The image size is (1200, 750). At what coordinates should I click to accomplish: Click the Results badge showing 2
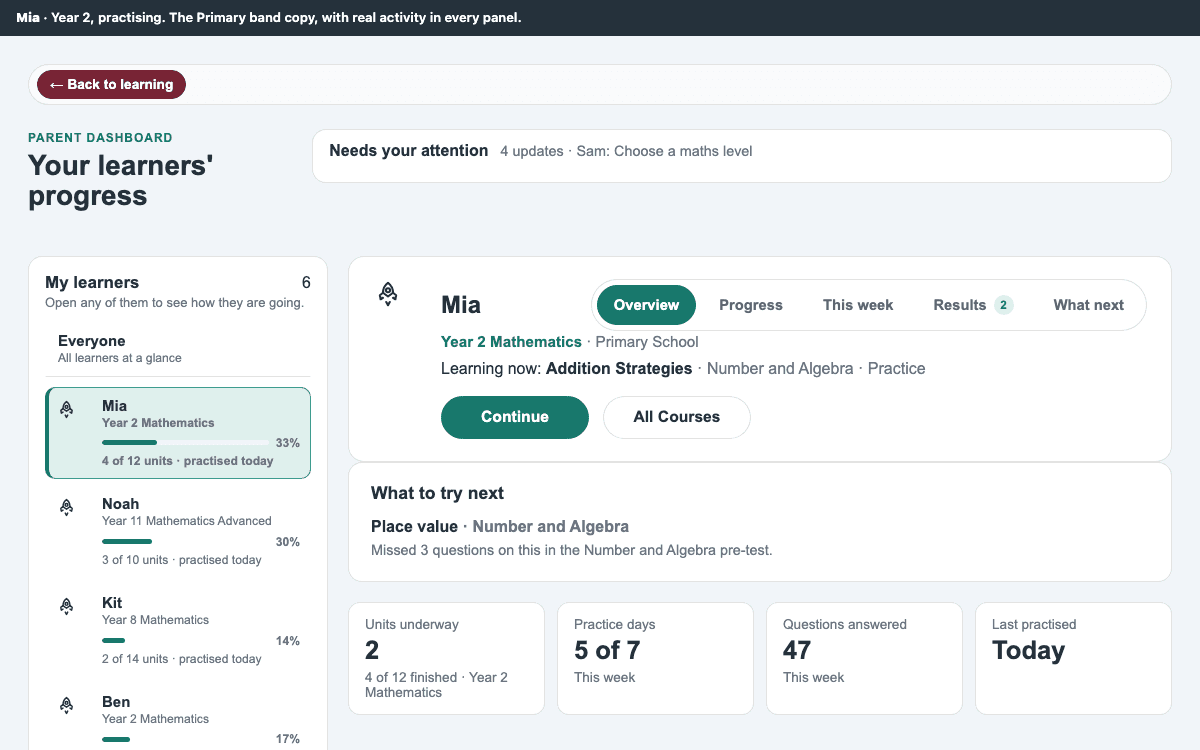(x=1003, y=305)
